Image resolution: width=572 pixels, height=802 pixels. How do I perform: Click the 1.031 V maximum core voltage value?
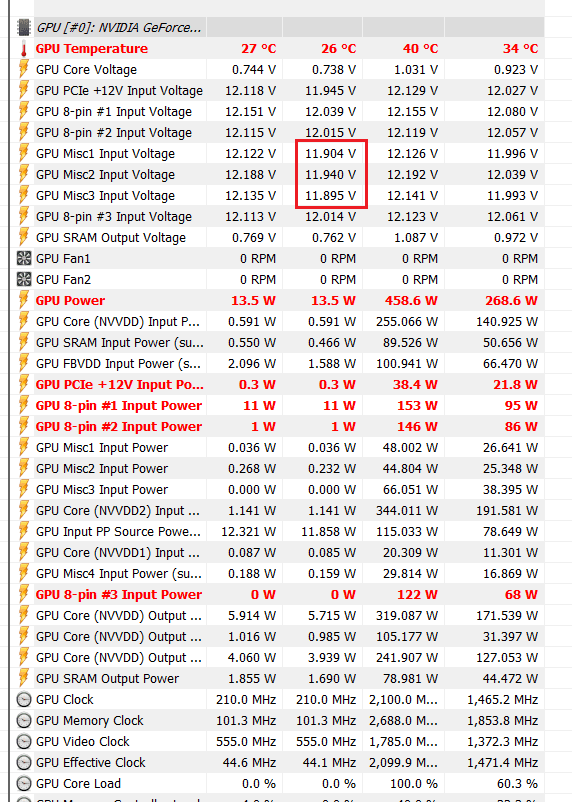point(416,70)
